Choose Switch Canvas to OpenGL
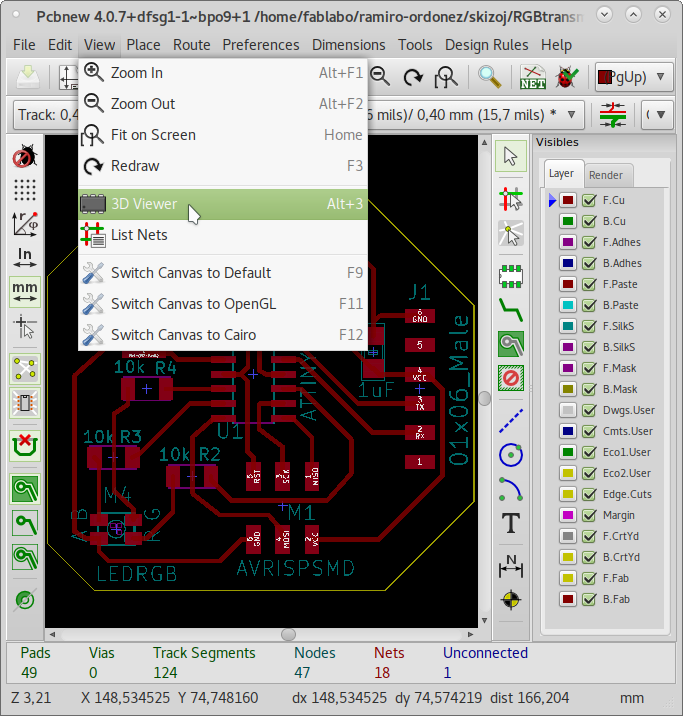683x716 pixels. pos(223,304)
